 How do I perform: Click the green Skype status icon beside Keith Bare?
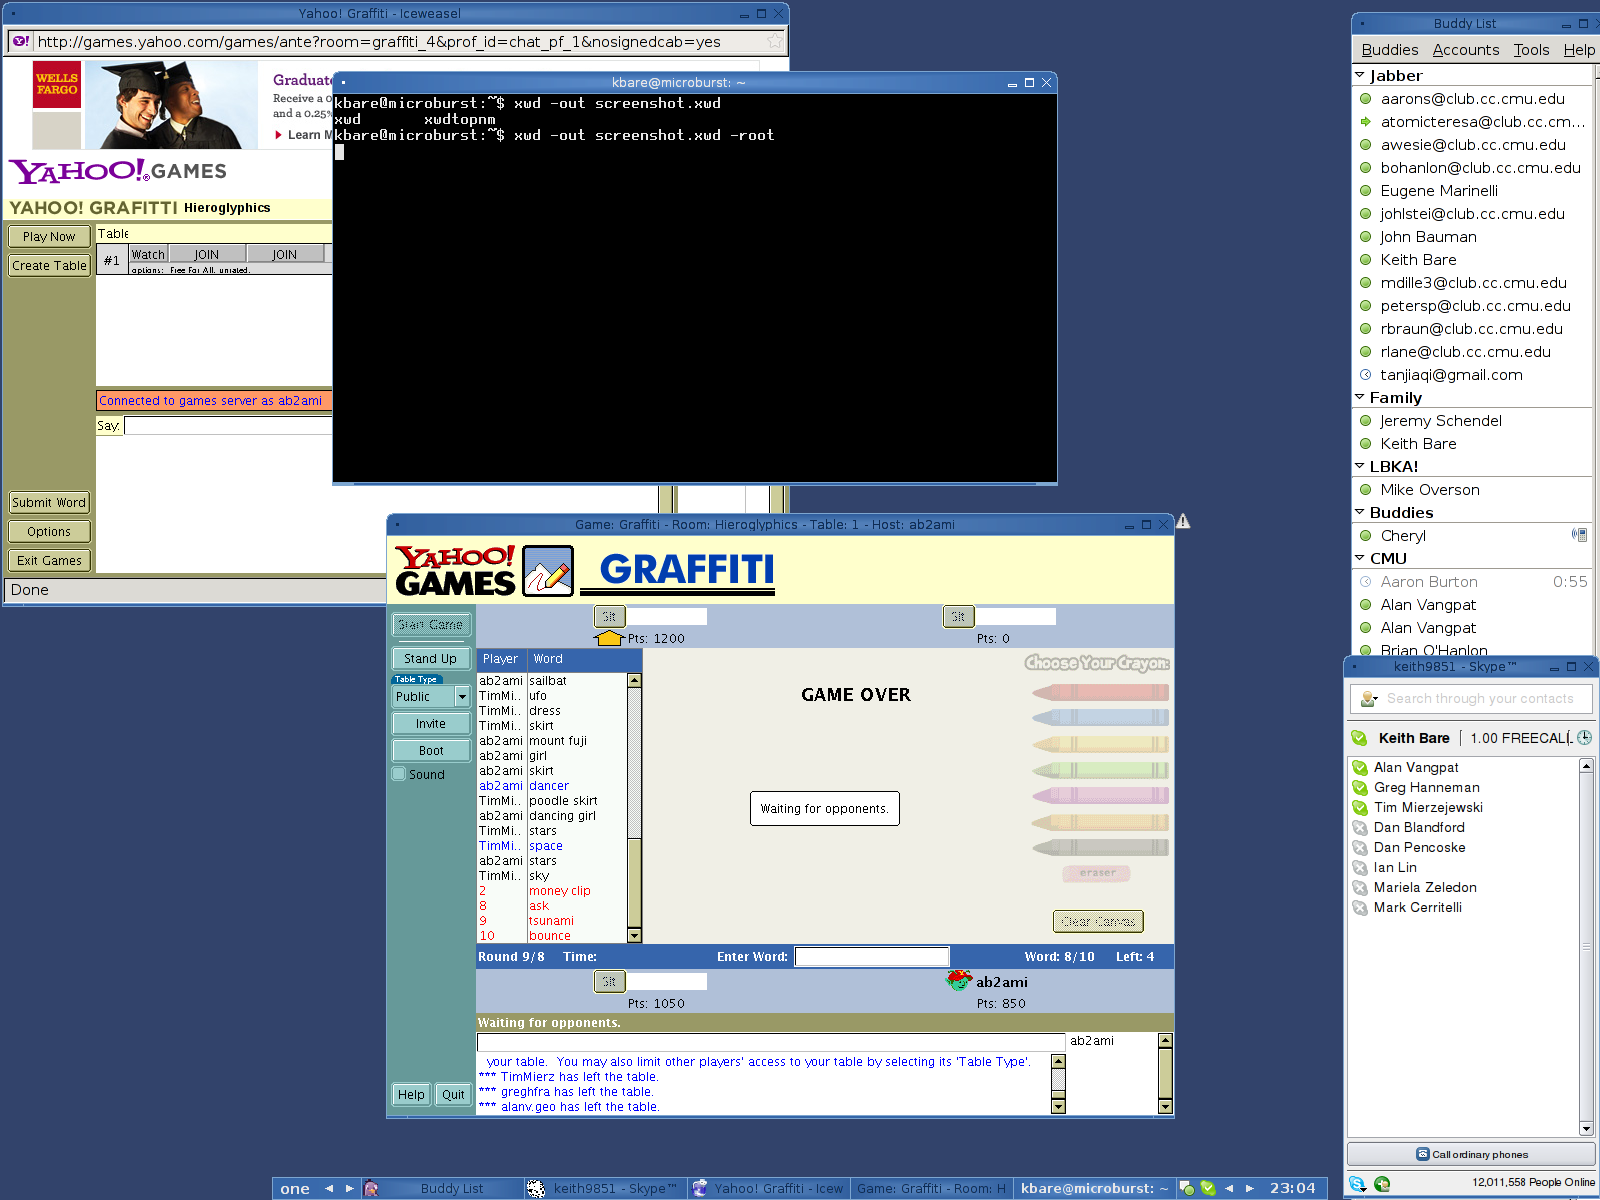tap(1359, 738)
